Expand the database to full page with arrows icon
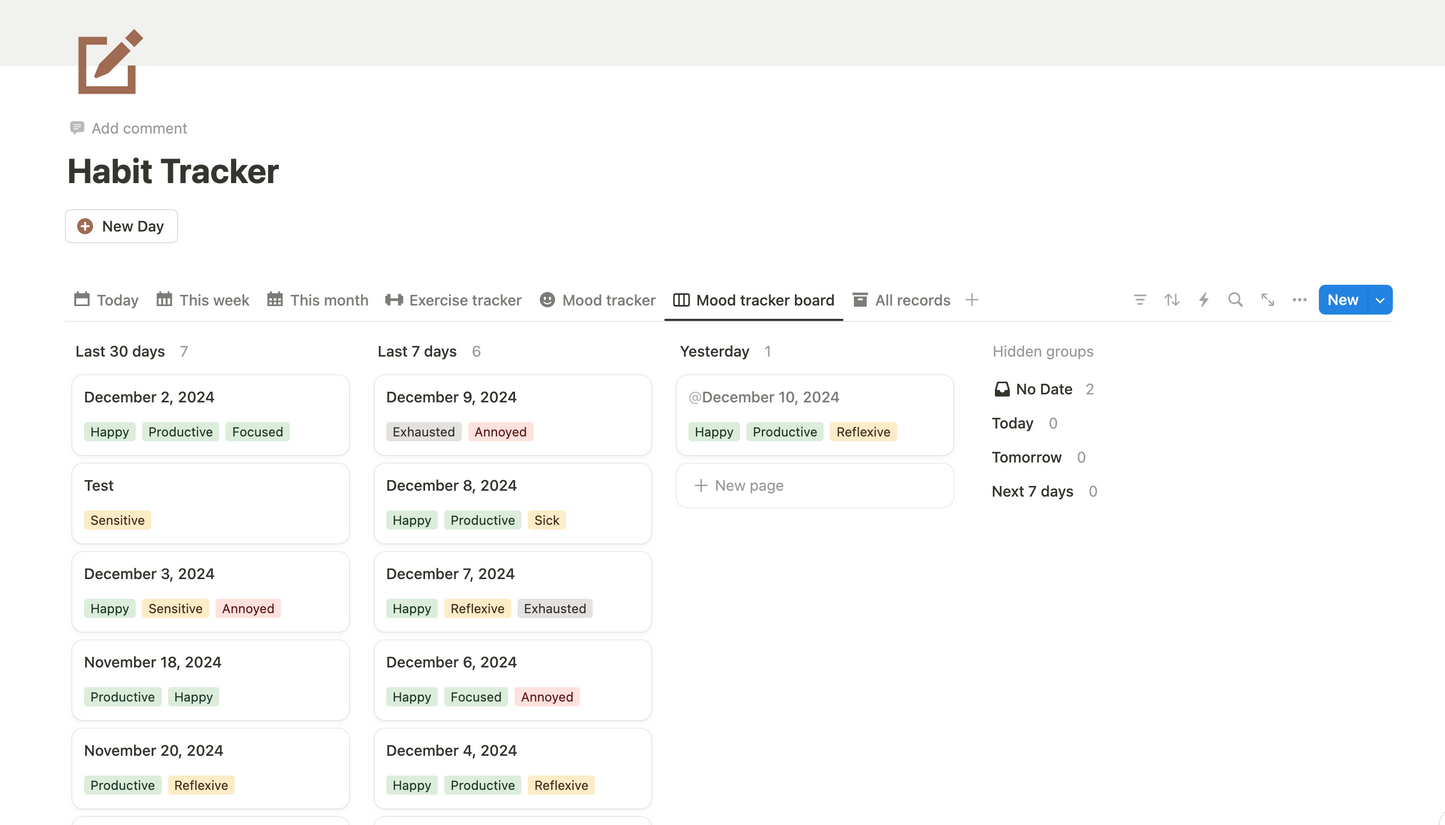Image resolution: width=1445 pixels, height=825 pixels. tap(1267, 299)
